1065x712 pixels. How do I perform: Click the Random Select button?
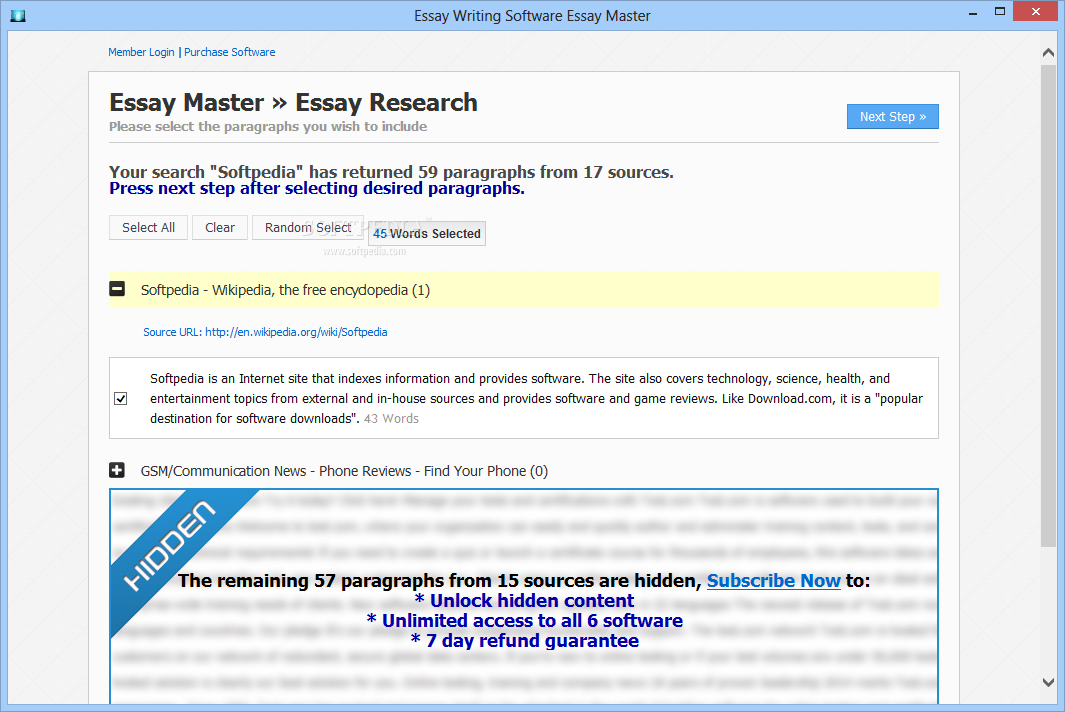pyautogui.click(x=308, y=228)
